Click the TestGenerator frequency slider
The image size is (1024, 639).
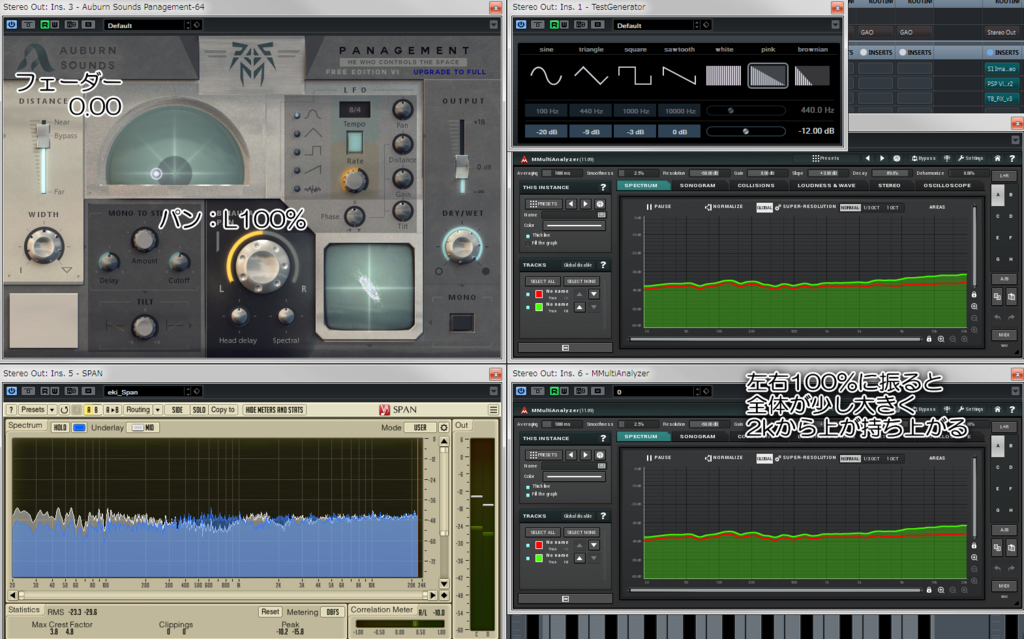pyautogui.click(x=745, y=110)
